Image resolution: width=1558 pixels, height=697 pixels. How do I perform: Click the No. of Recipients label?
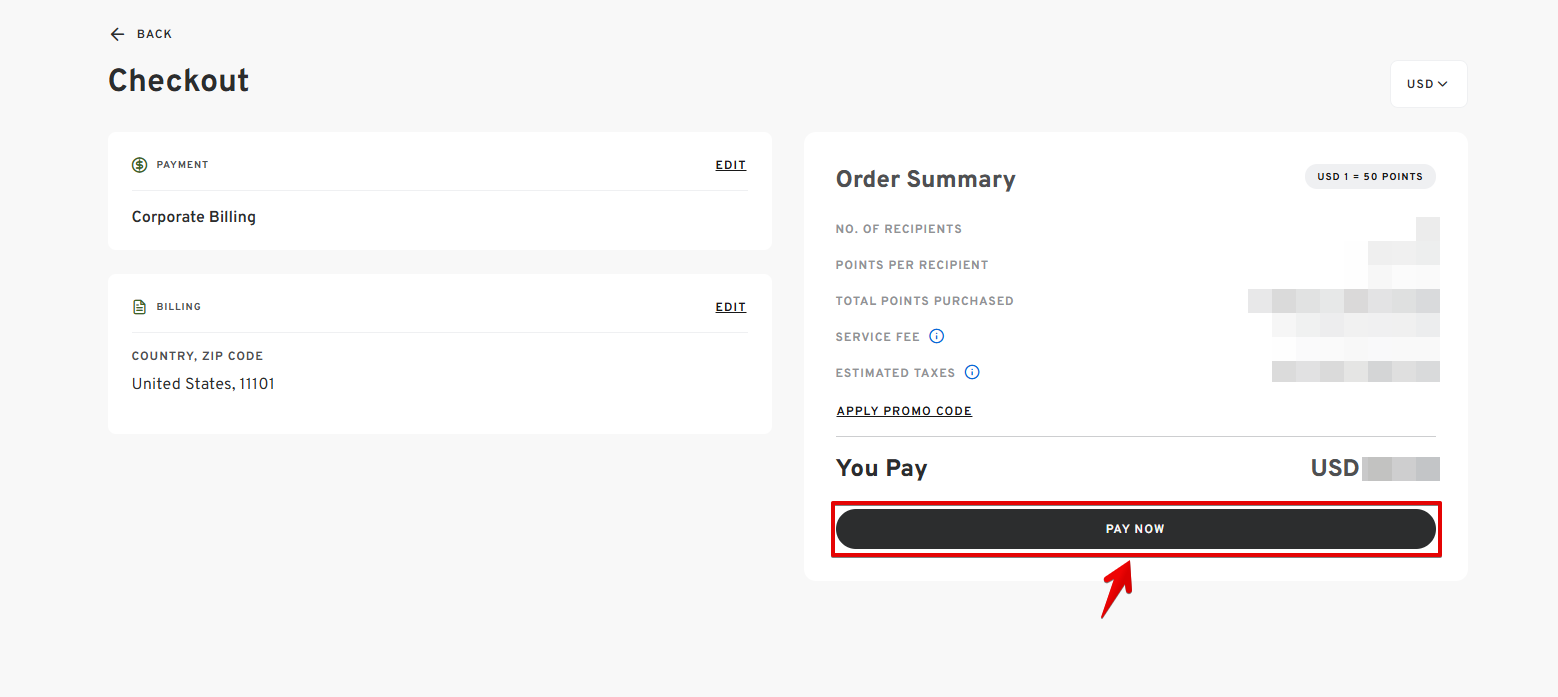tap(898, 229)
